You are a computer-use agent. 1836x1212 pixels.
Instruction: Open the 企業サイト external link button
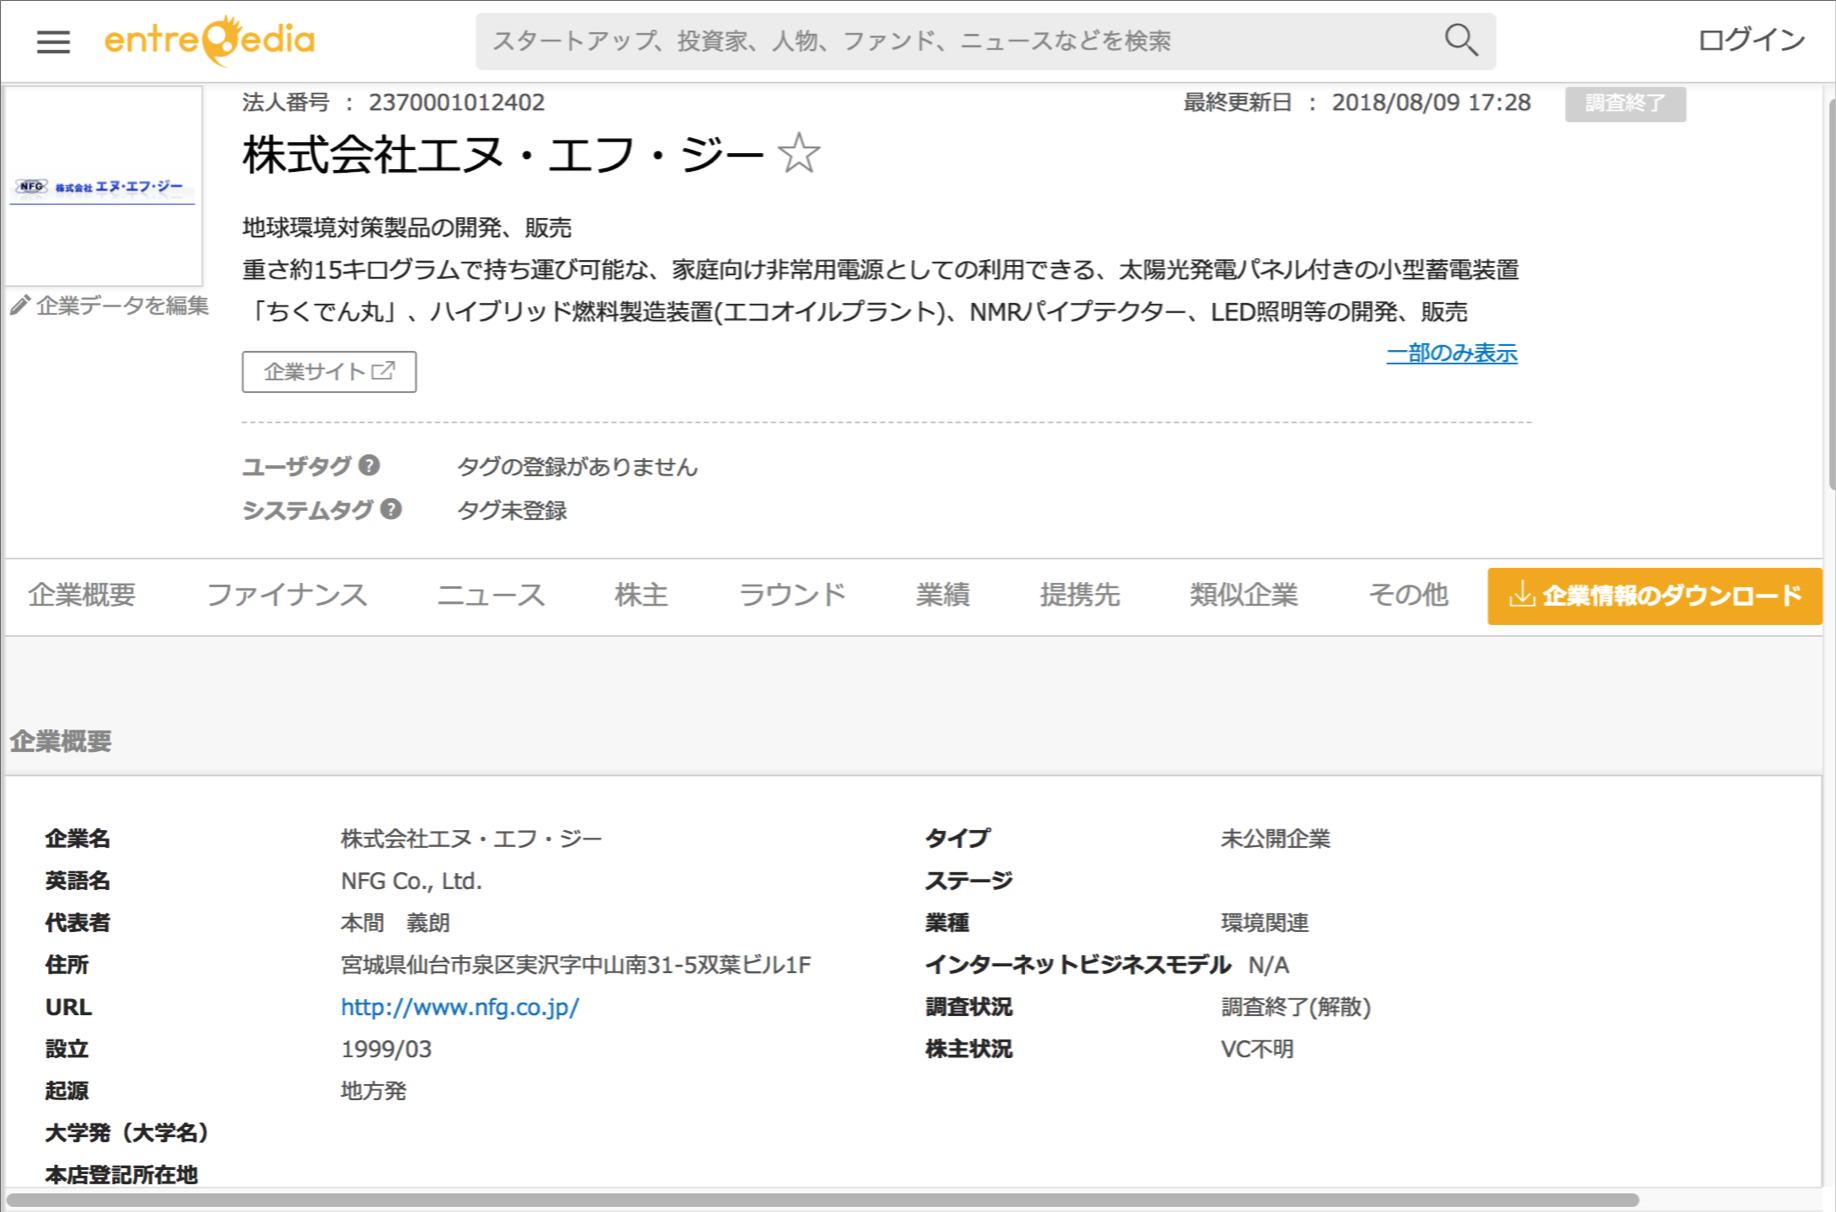coord(329,372)
